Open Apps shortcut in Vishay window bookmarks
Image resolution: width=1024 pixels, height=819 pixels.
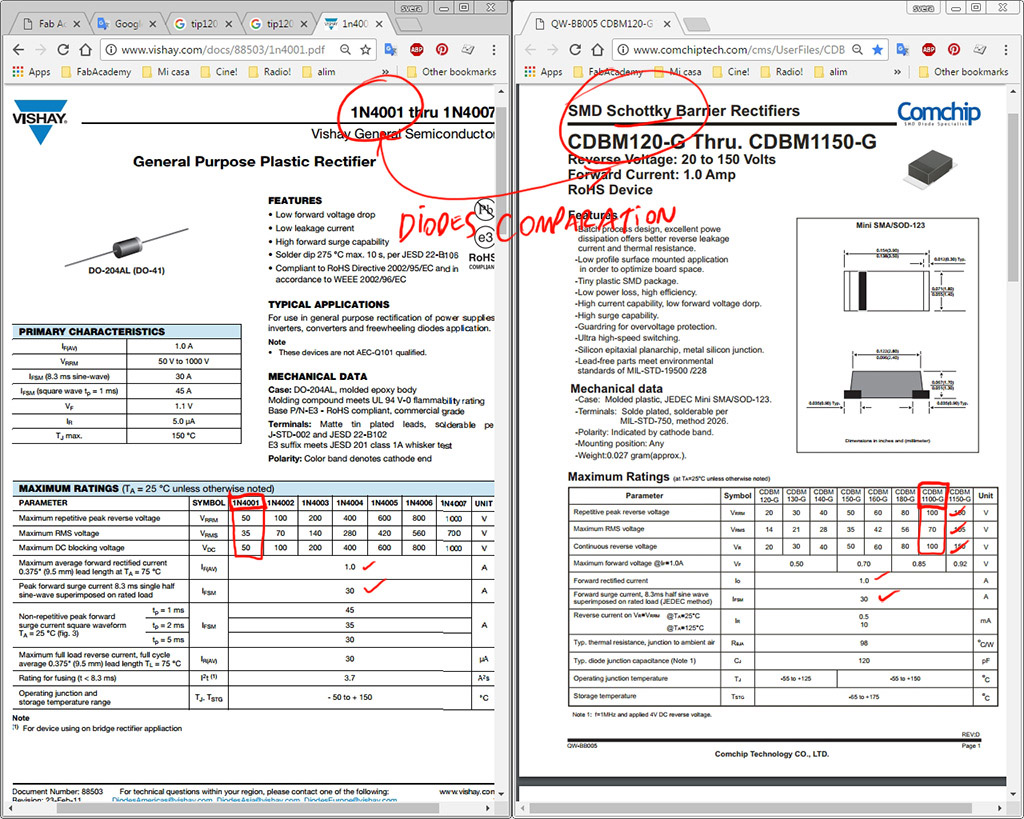[x=31, y=72]
